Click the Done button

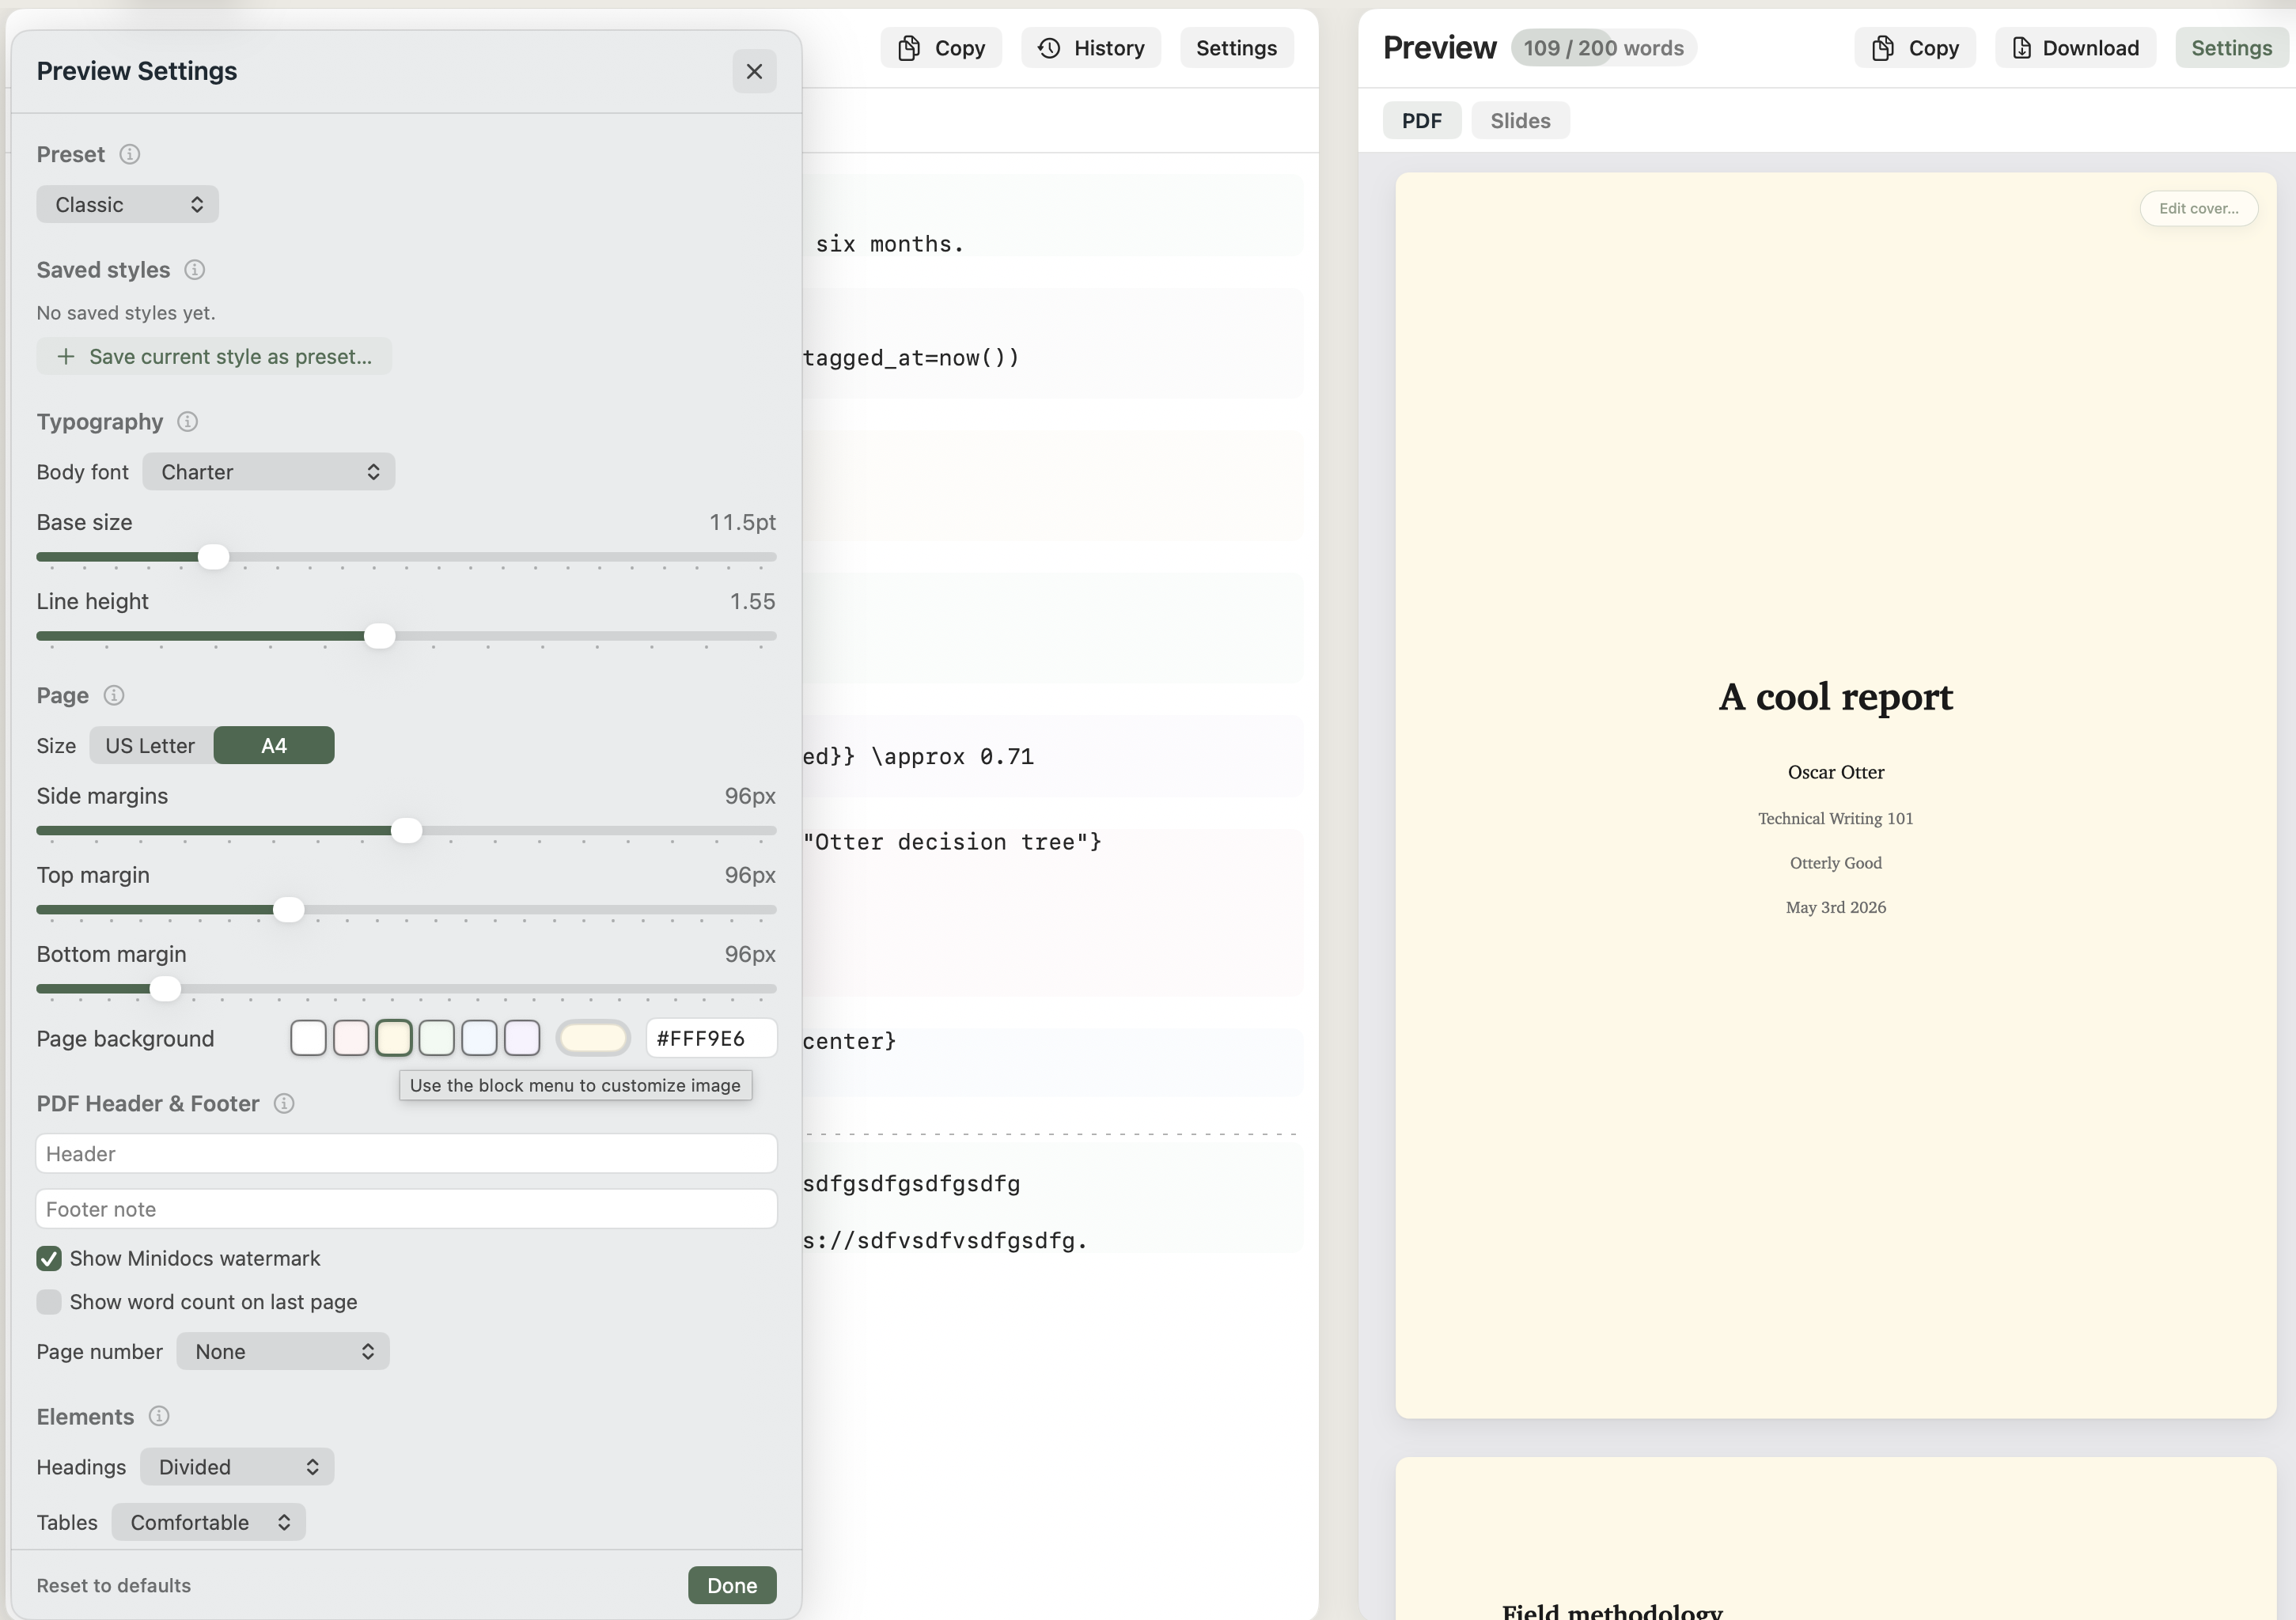tap(732, 1585)
